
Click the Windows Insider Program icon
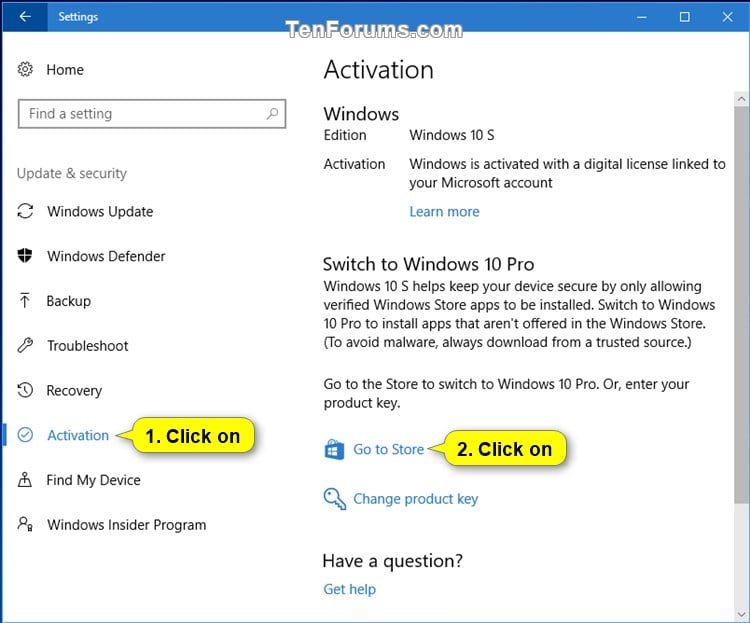pos(25,524)
